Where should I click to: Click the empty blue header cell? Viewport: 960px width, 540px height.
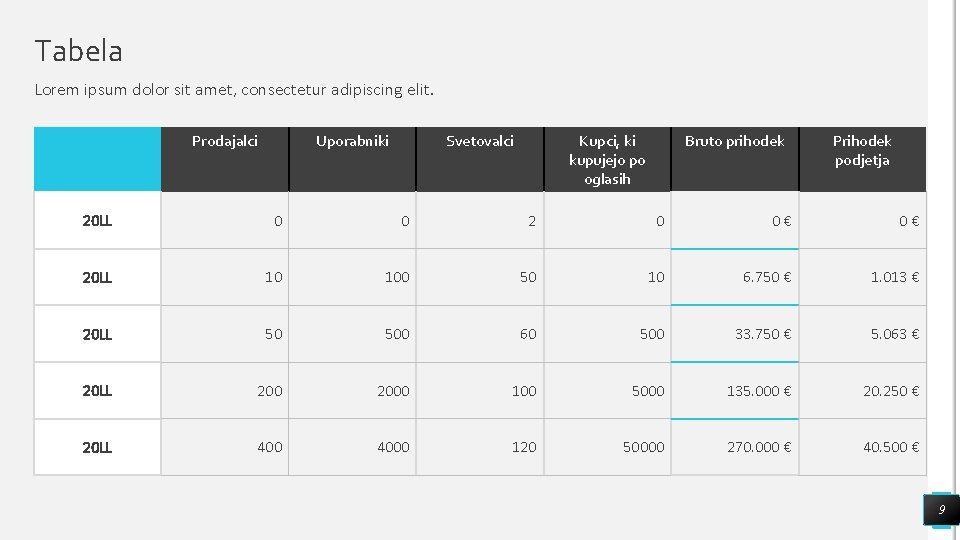click(97, 159)
